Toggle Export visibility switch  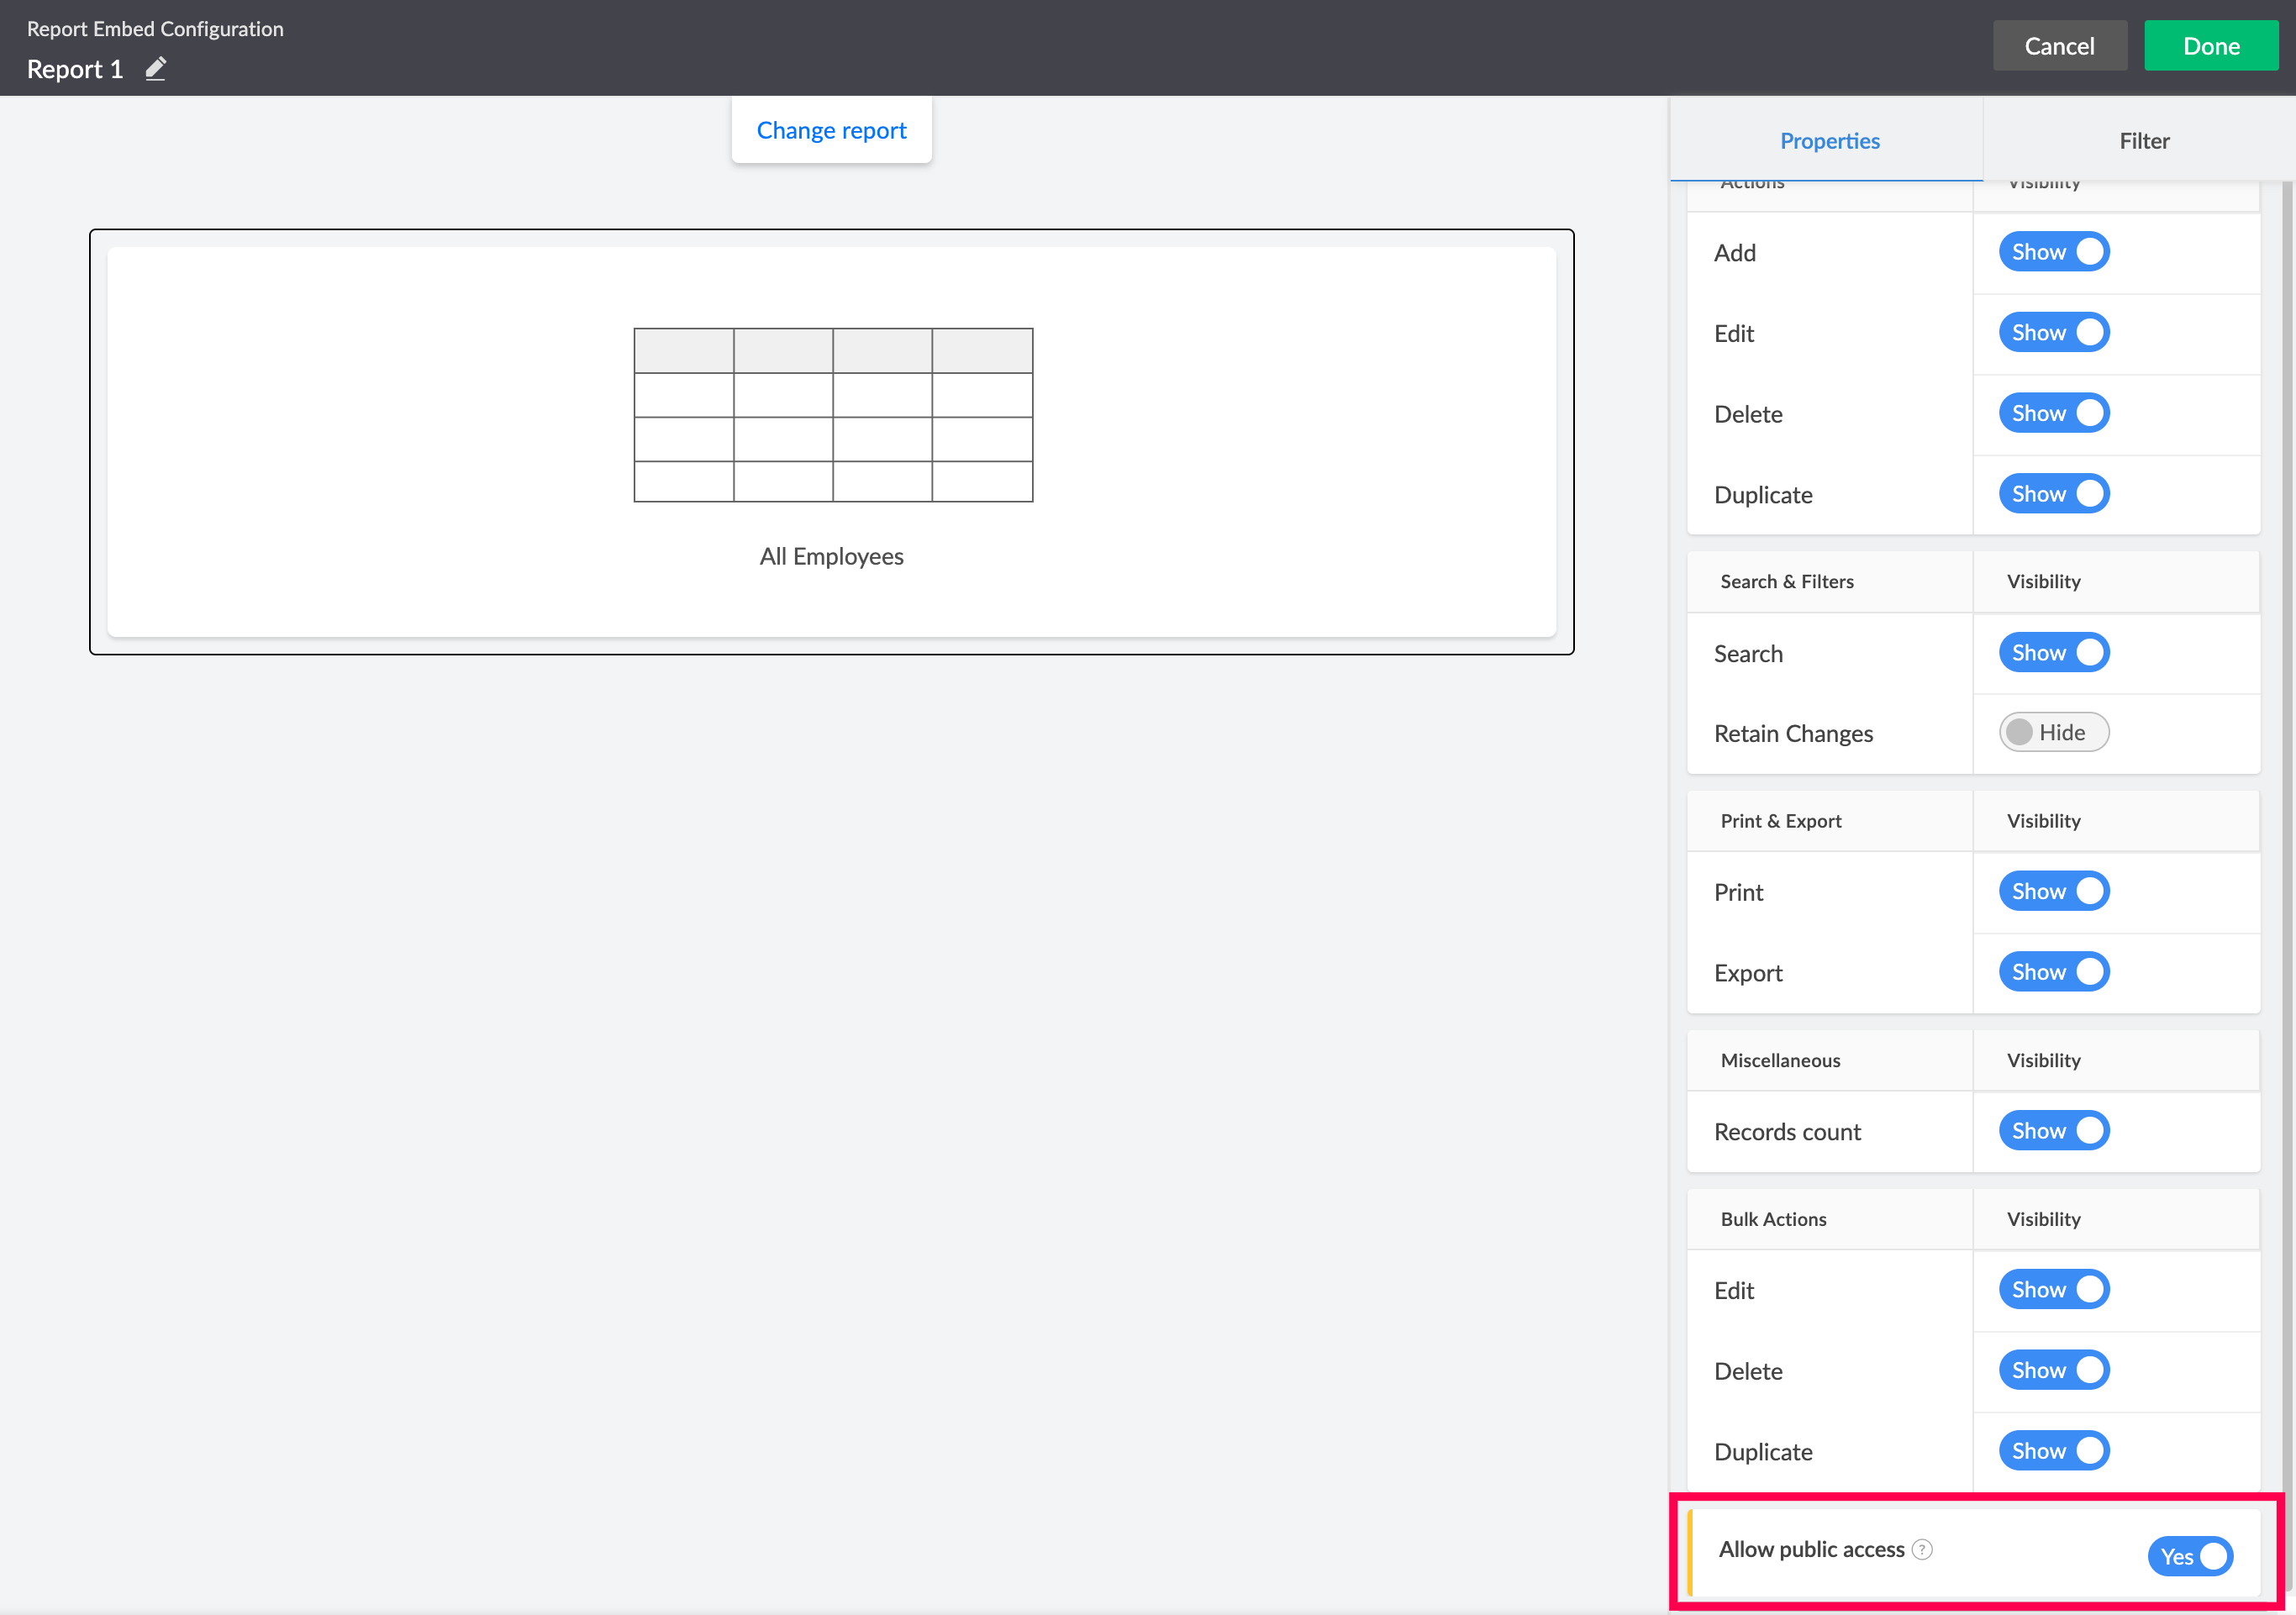2053,972
